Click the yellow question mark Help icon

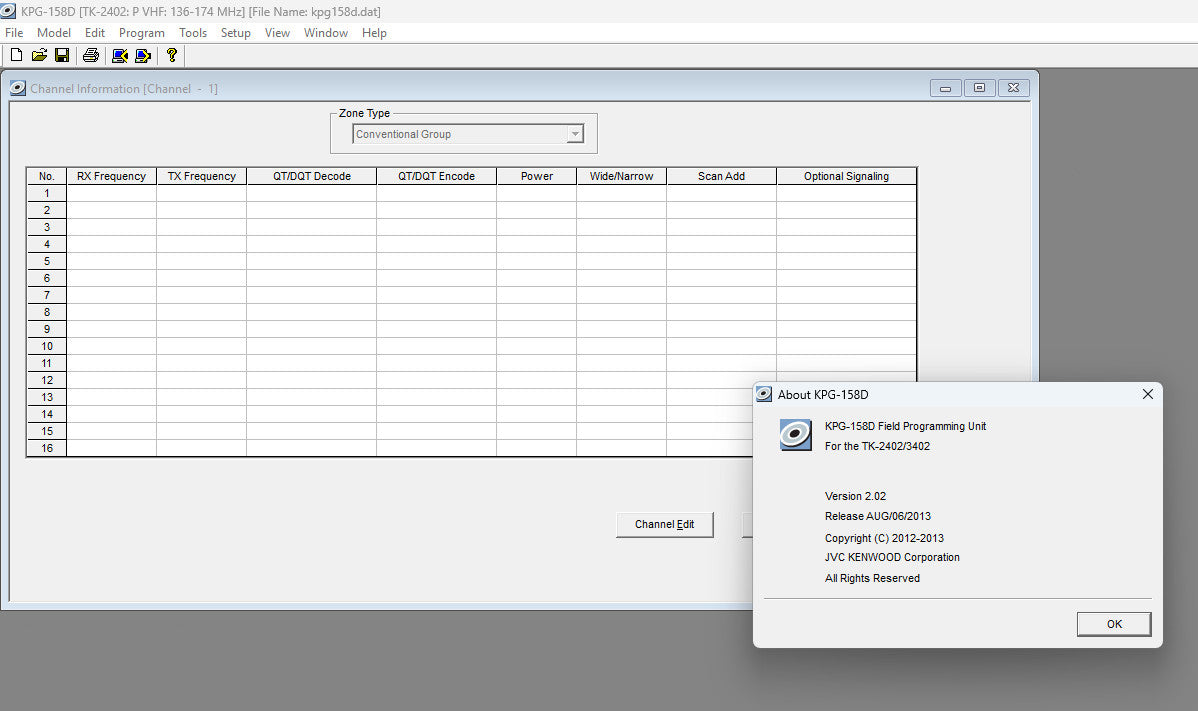pyautogui.click(x=172, y=55)
